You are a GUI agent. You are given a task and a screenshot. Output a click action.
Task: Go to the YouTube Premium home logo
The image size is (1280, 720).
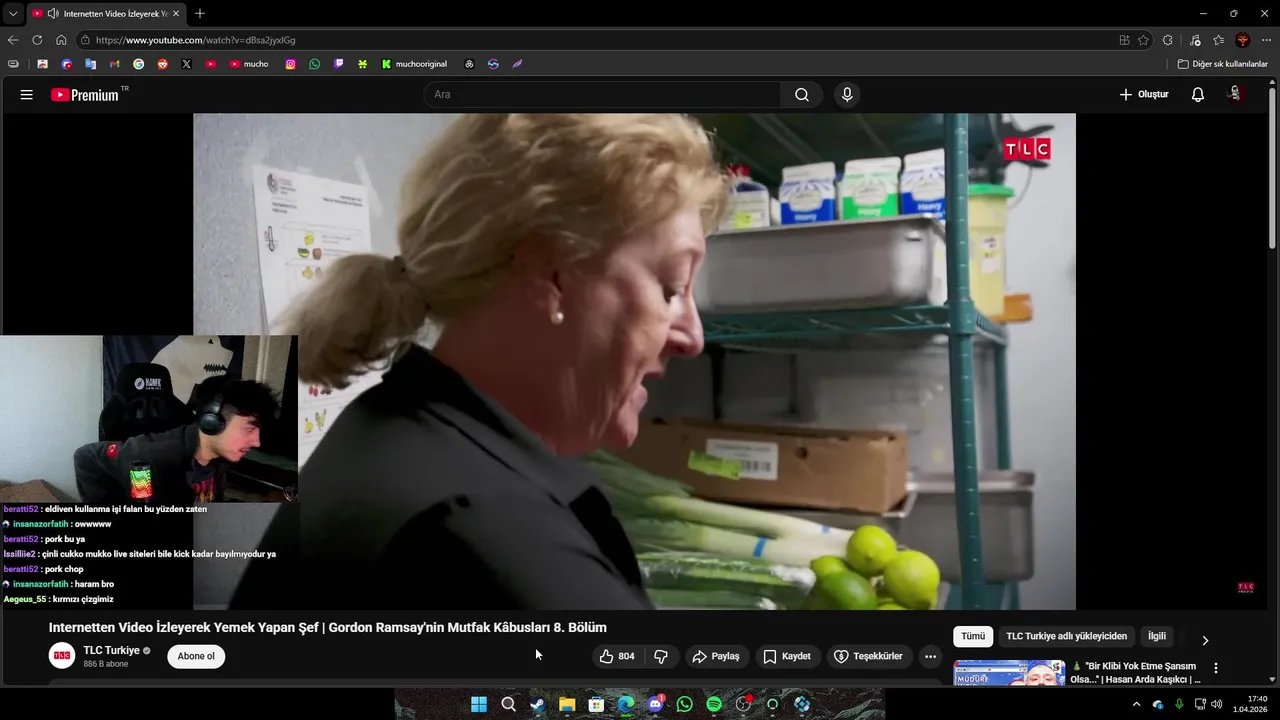[85, 95]
